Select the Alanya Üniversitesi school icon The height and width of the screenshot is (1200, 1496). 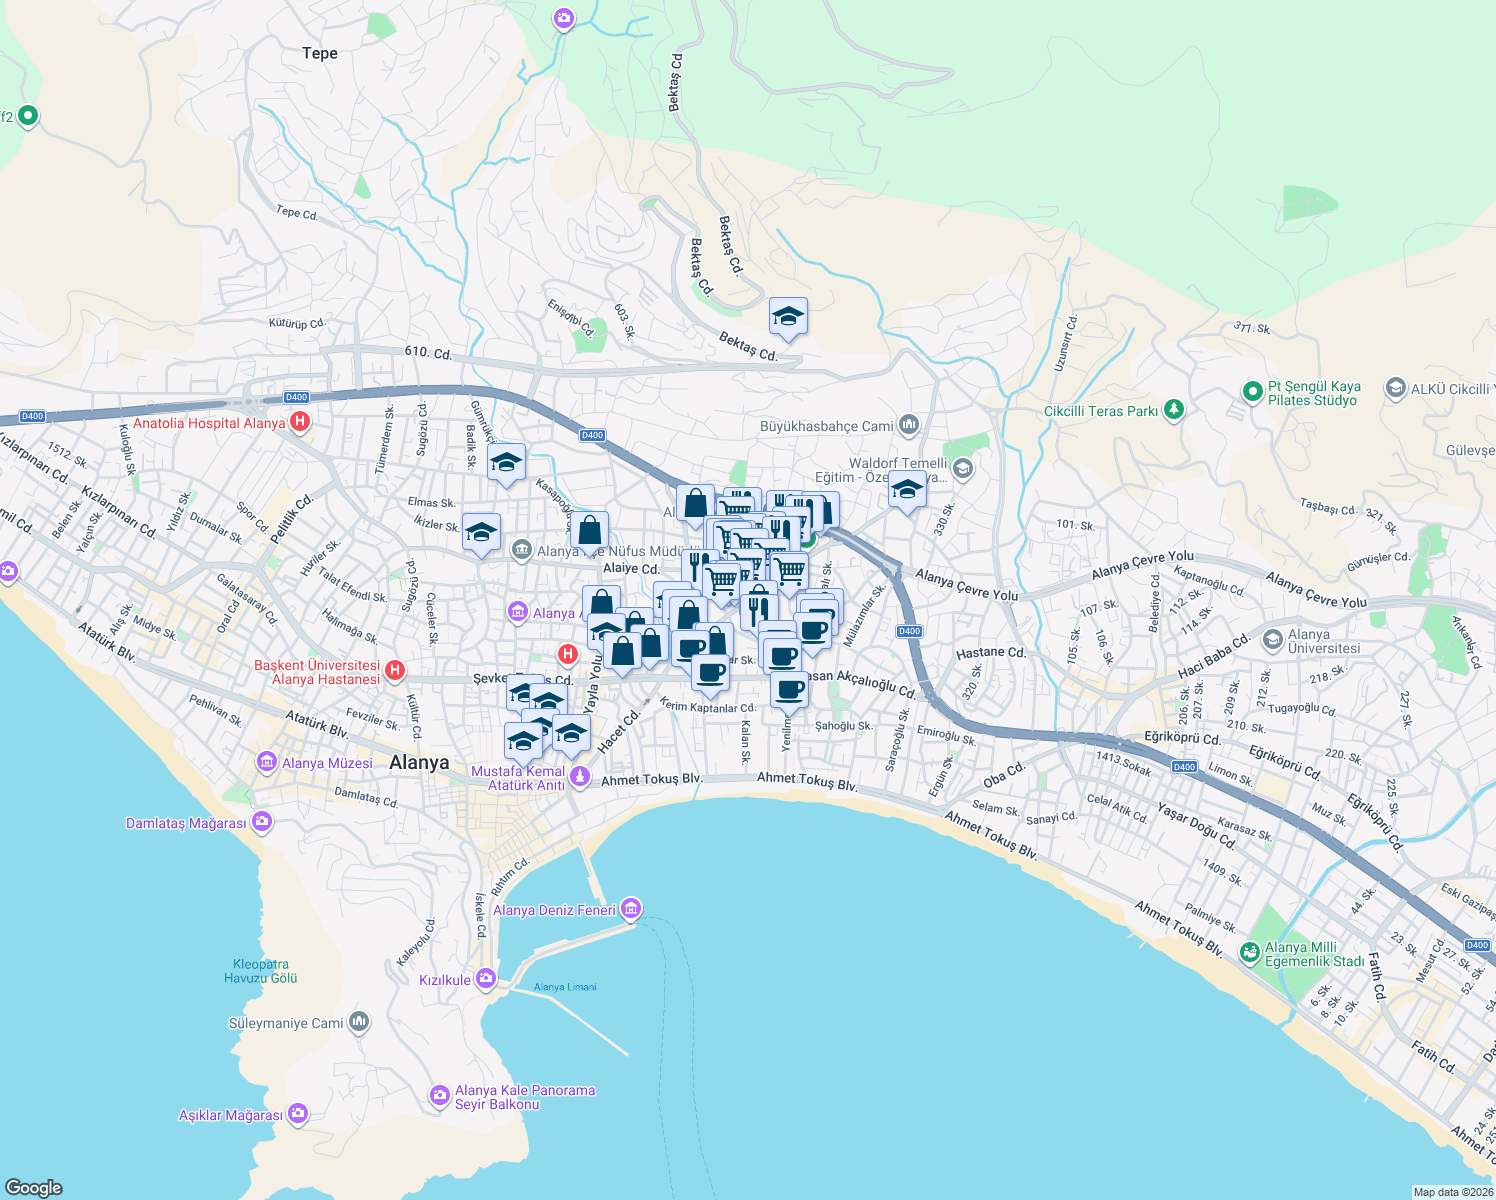[x=1273, y=640]
